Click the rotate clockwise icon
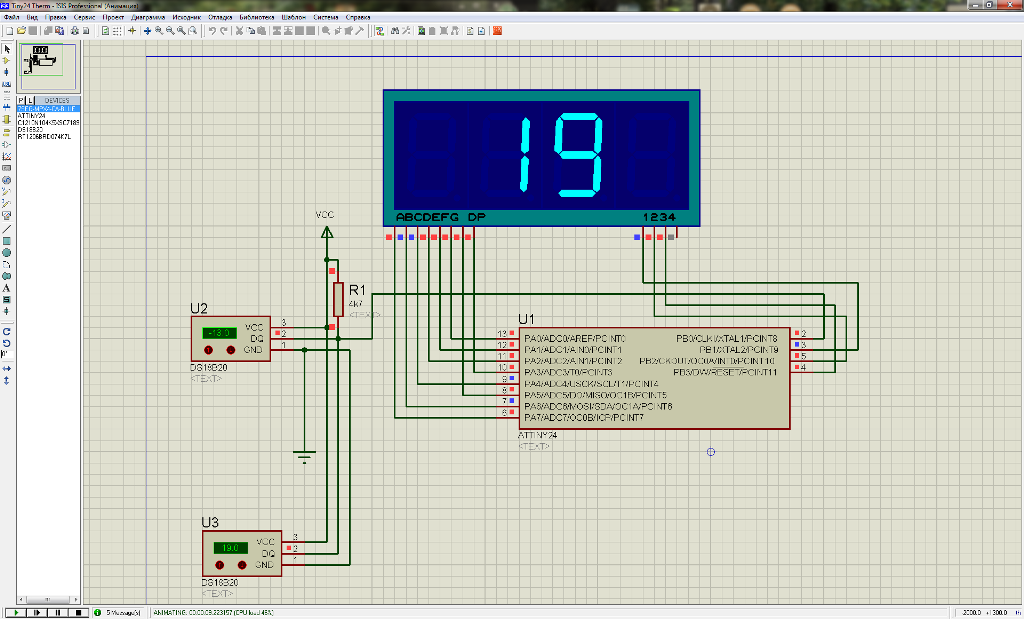The height and width of the screenshot is (619, 1024). 7,331
